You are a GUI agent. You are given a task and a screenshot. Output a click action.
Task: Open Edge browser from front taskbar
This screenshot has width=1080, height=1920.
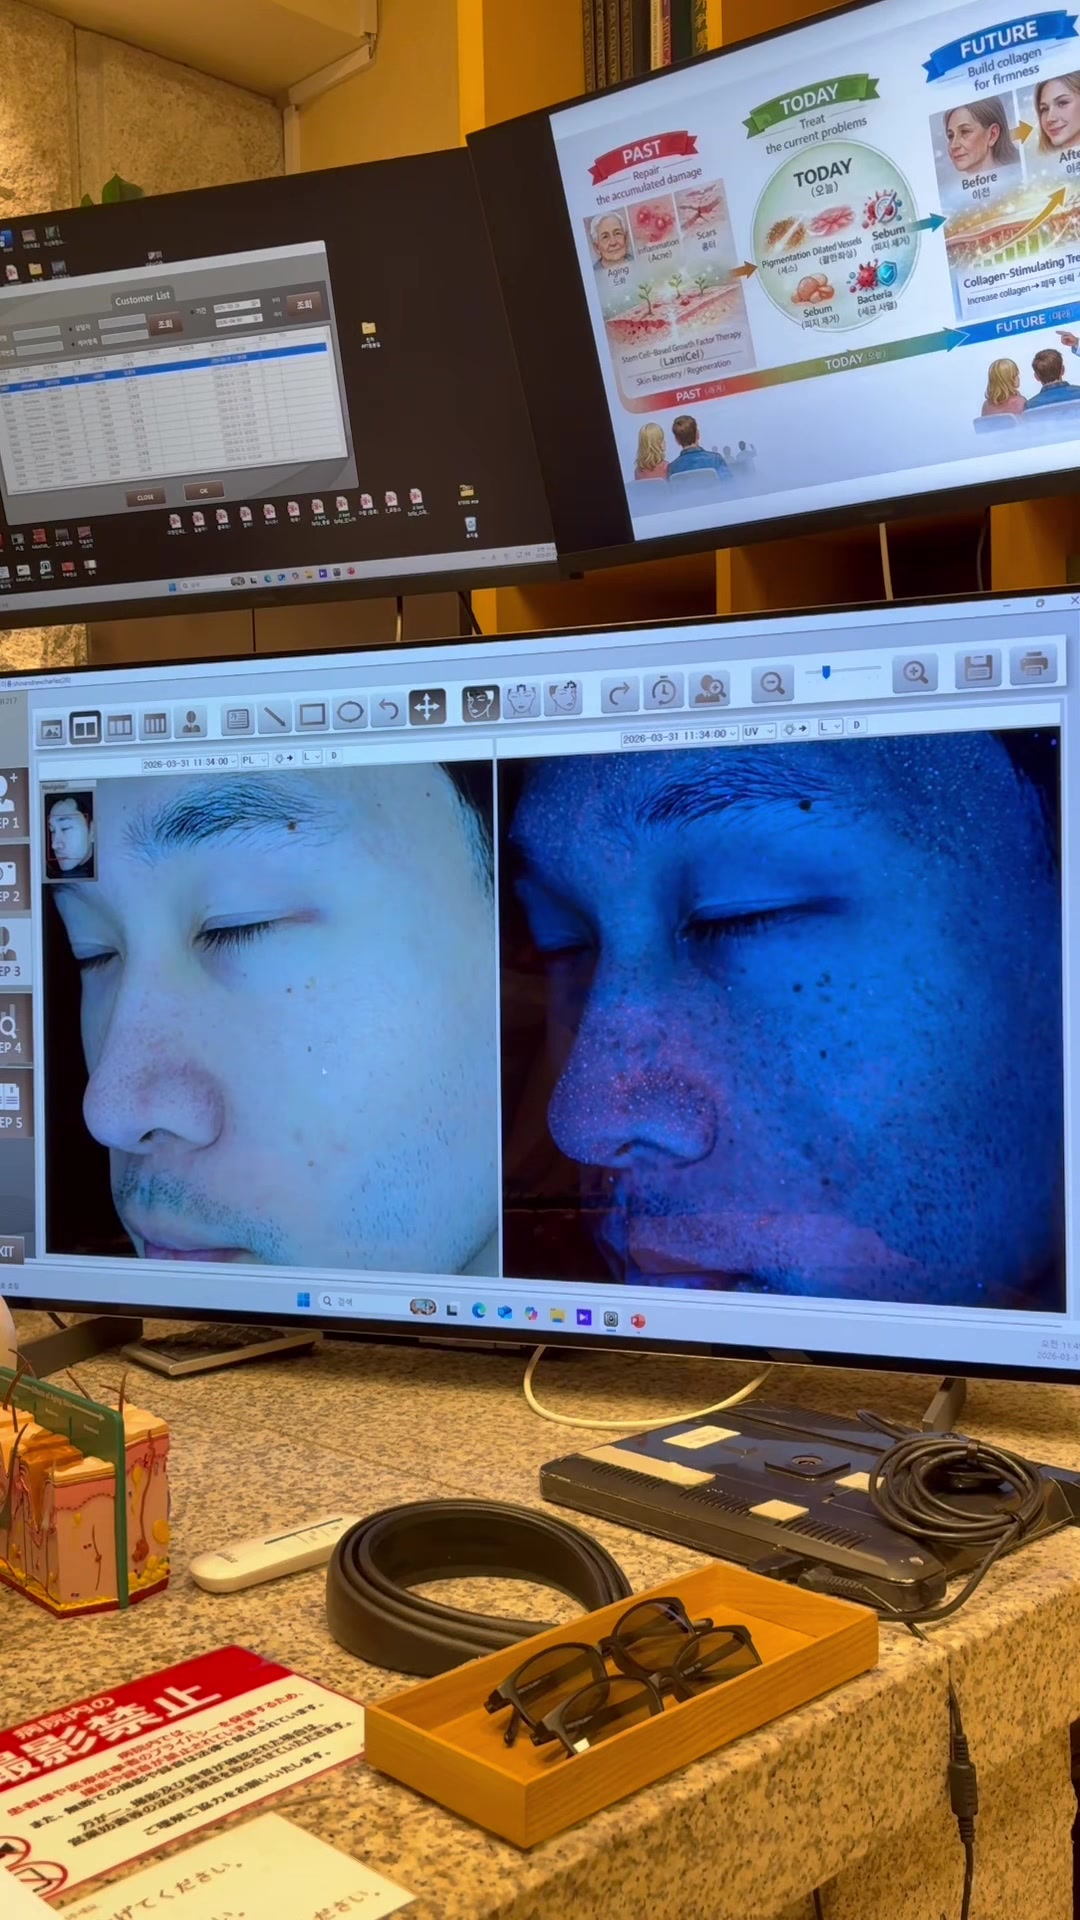[x=478, y=1310]
